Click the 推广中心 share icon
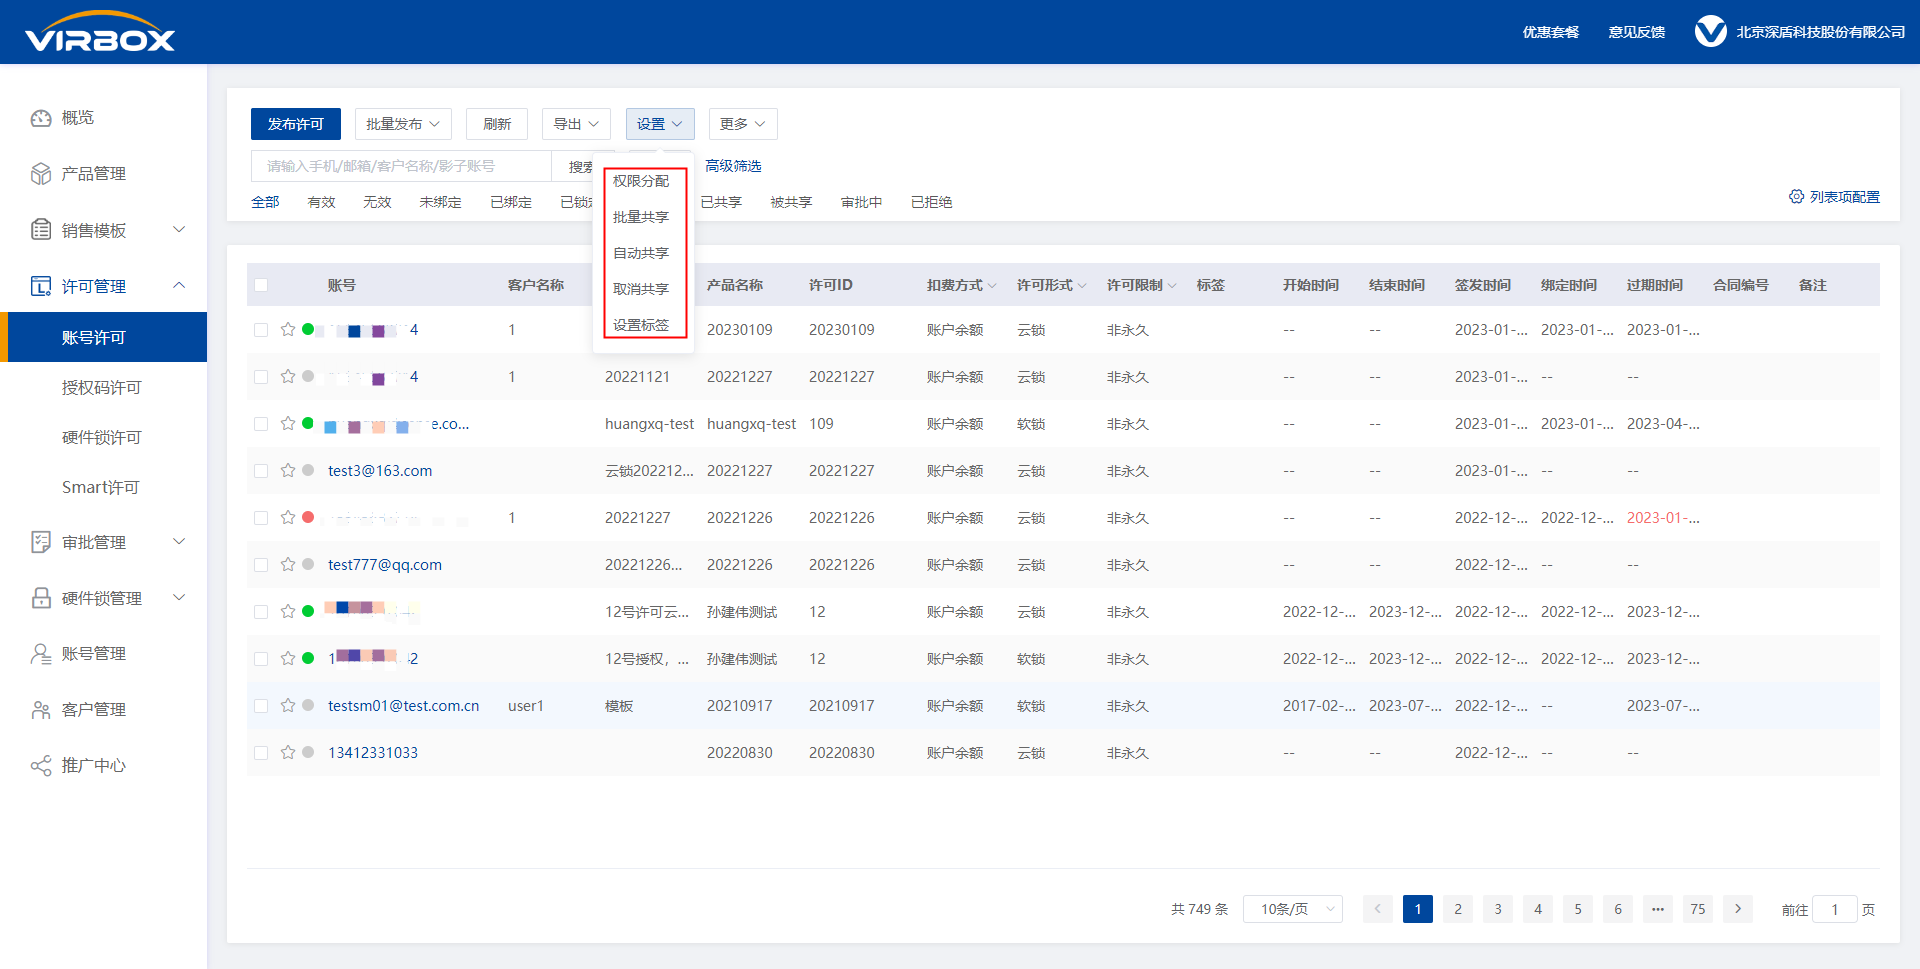 coord(41,766)
